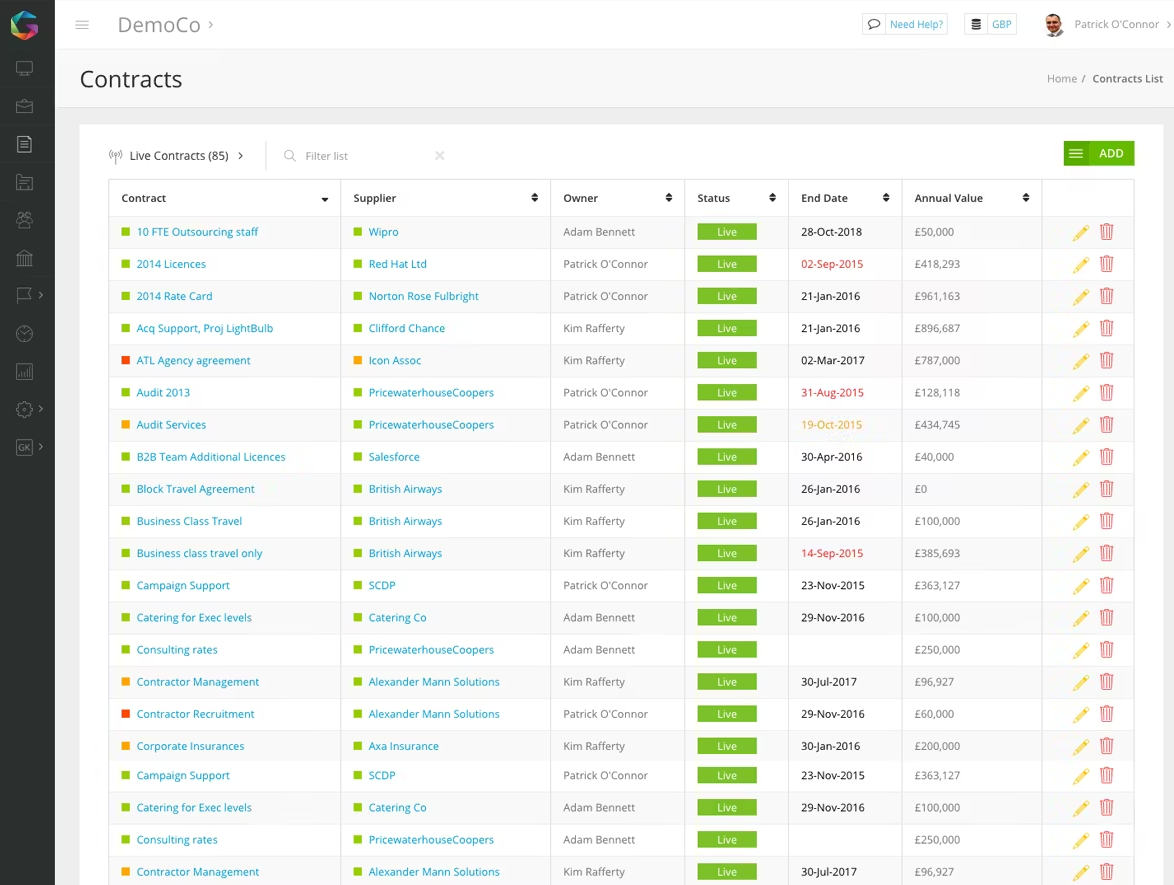The height and width of the screenshot is (885, 1174).
Task: Expand the Live Contracts (85) filter selector
Action: click(240, 156)
